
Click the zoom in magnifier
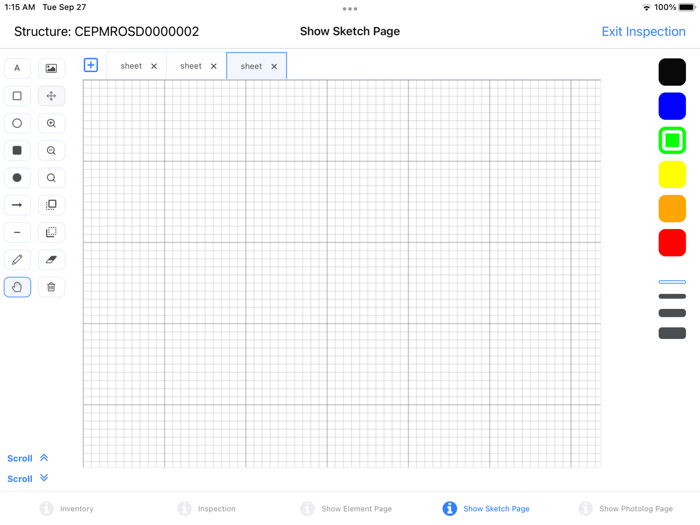(51, 123)
